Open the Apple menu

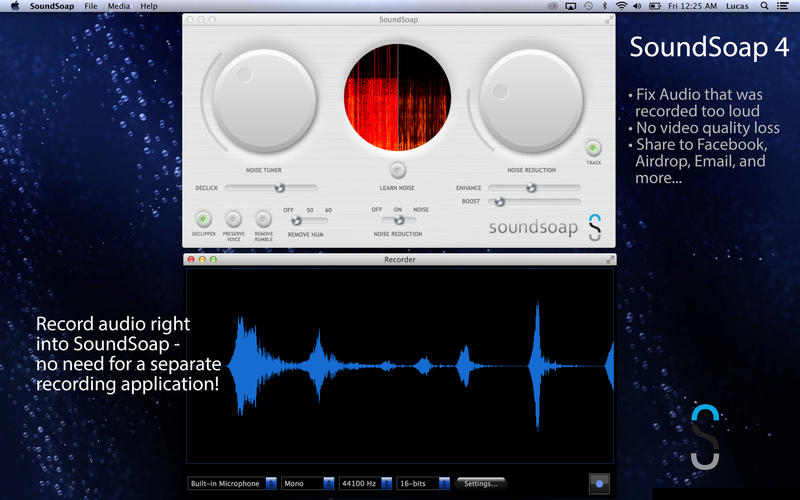coord(15,6)
